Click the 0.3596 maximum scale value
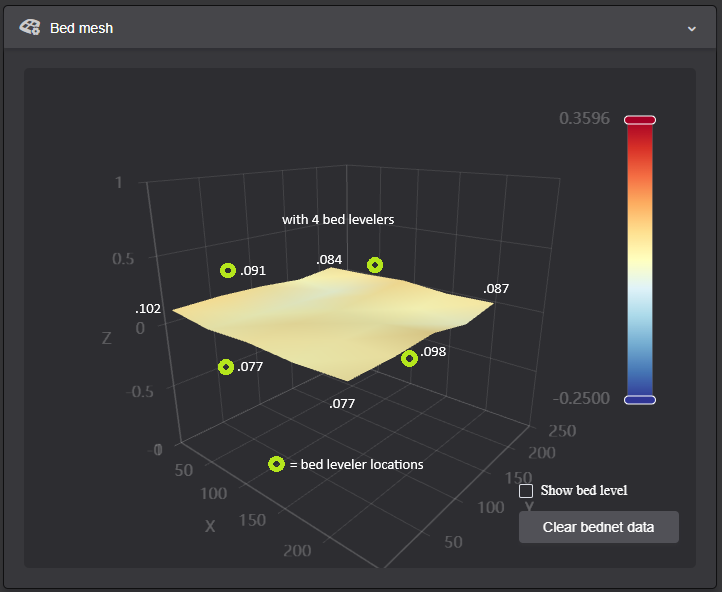 [584, 118]
